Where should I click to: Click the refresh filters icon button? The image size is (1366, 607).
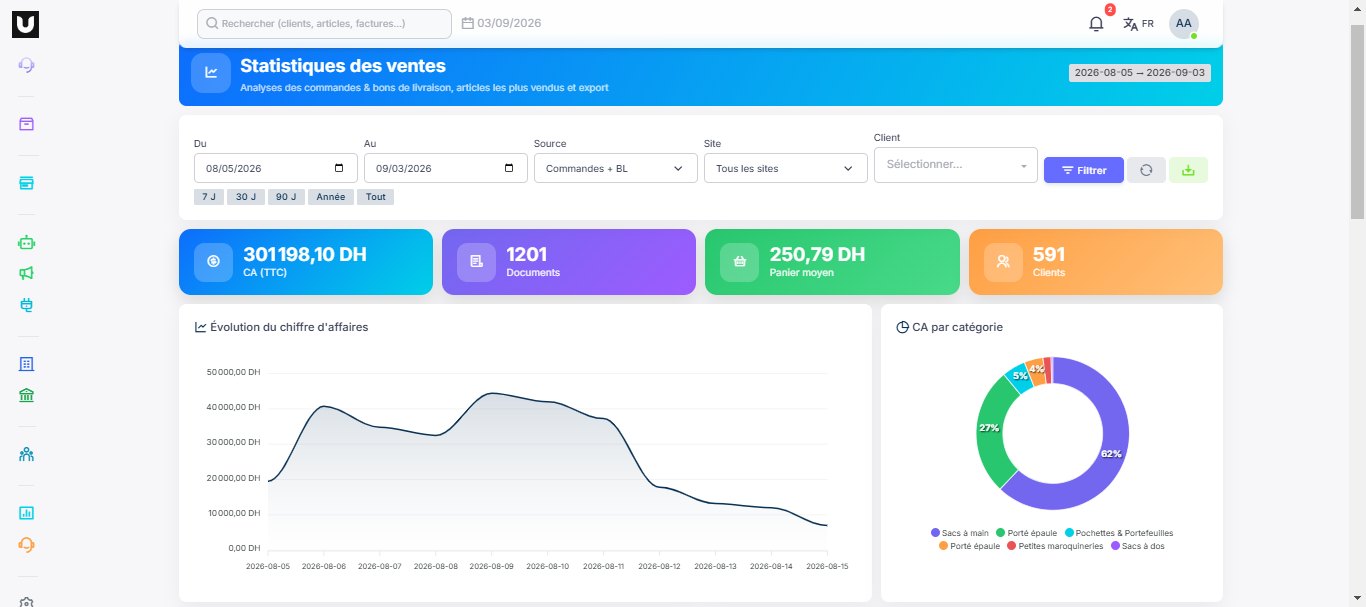pos(1146,170)
